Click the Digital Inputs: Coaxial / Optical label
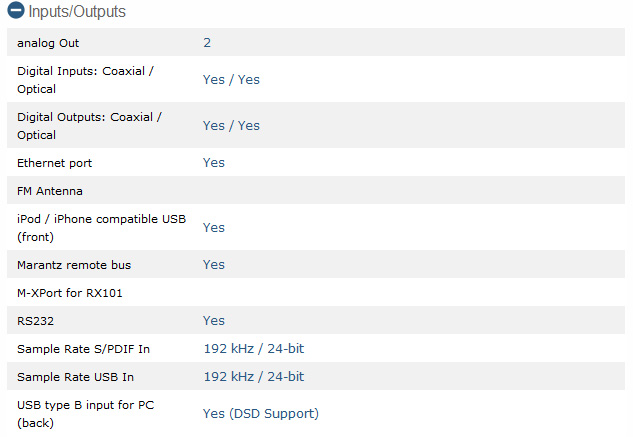633x437 pixels. tap(85, 80)
